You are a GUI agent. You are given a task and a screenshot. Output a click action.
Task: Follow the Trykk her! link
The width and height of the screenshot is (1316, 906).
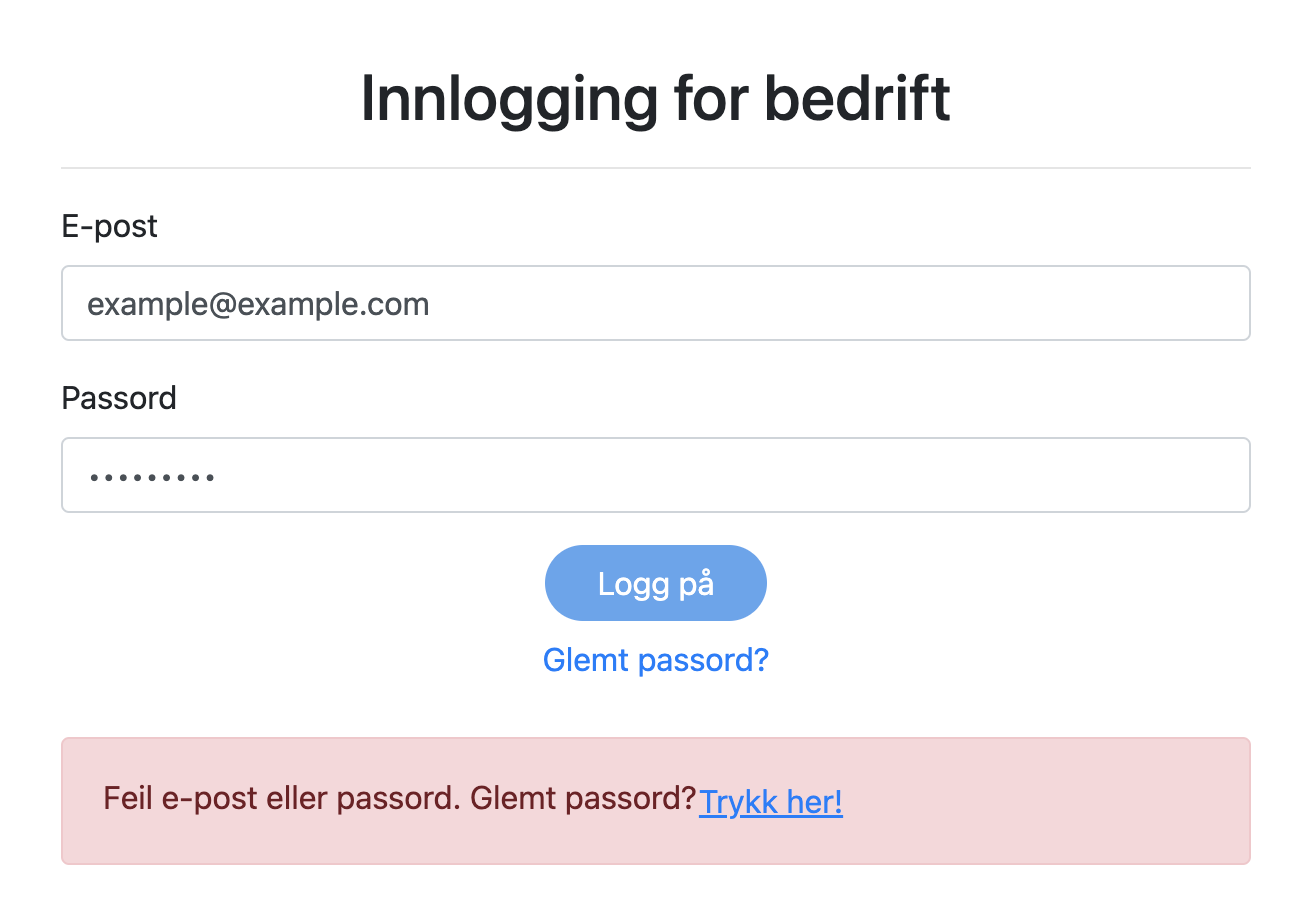(771, 802)
